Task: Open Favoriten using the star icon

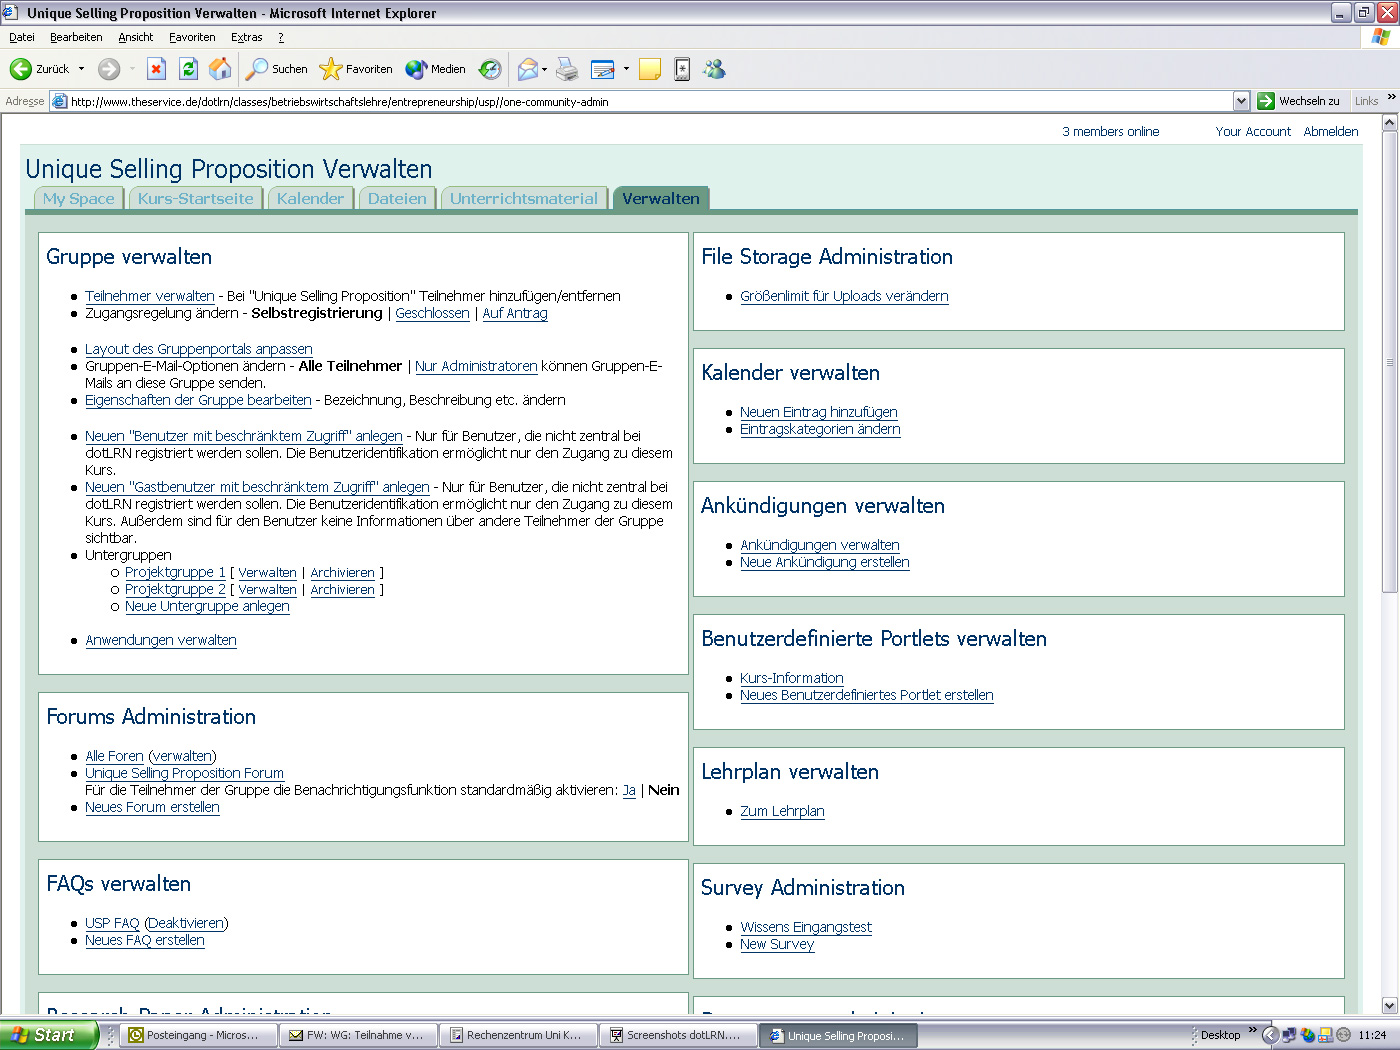Action: pyautogui.click(x=330, y=69)
